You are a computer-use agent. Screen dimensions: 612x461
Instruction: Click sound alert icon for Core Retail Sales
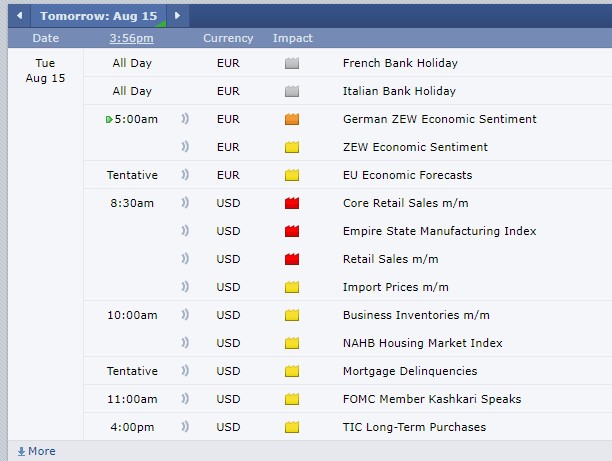pyautogui.click(x=185, y=203)
